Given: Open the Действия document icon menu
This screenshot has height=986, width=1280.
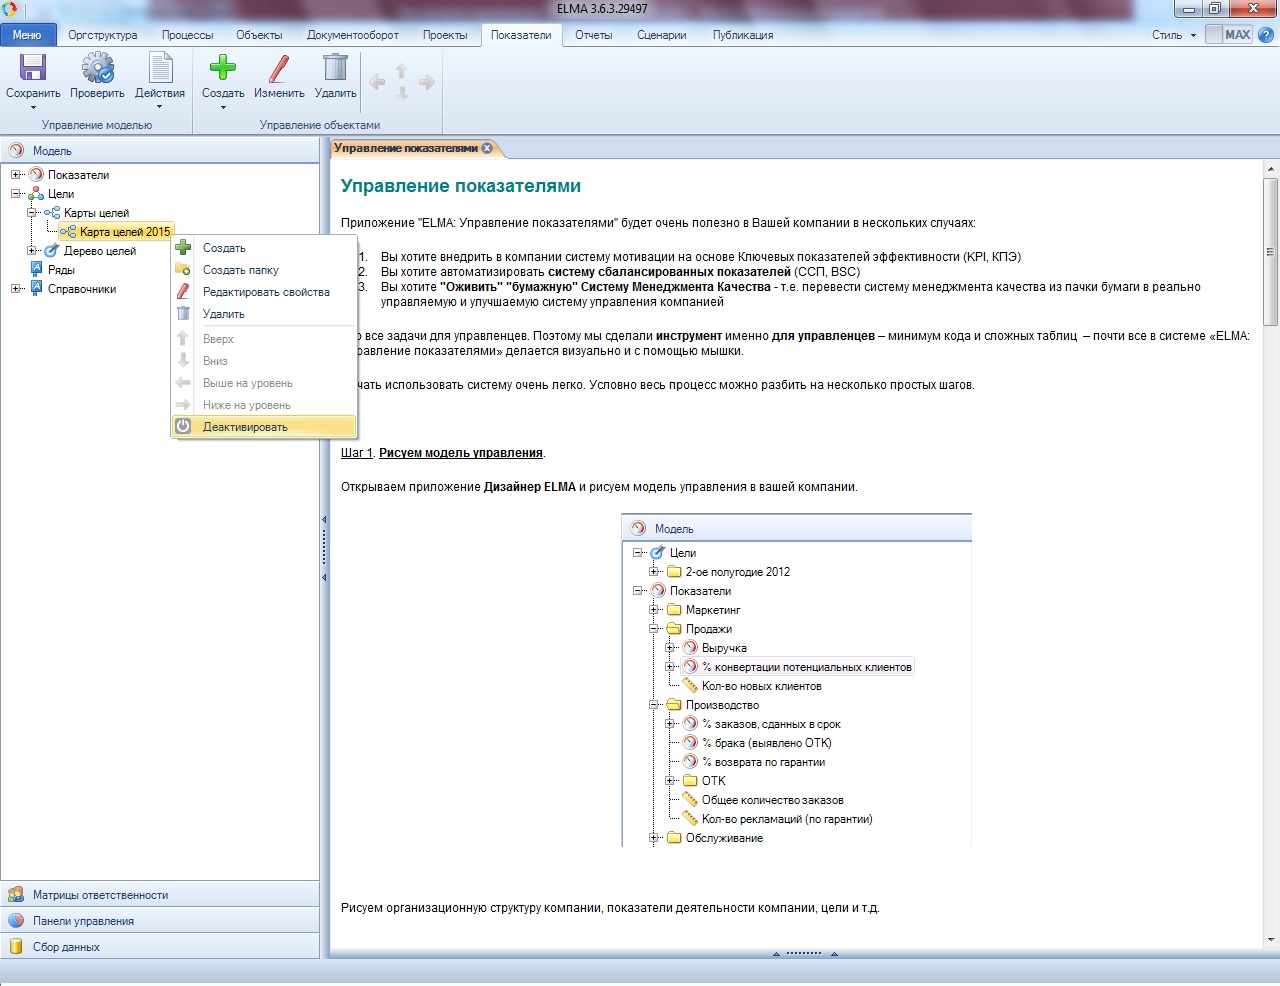Looking at the screenshot, I should tap(160, 68).
